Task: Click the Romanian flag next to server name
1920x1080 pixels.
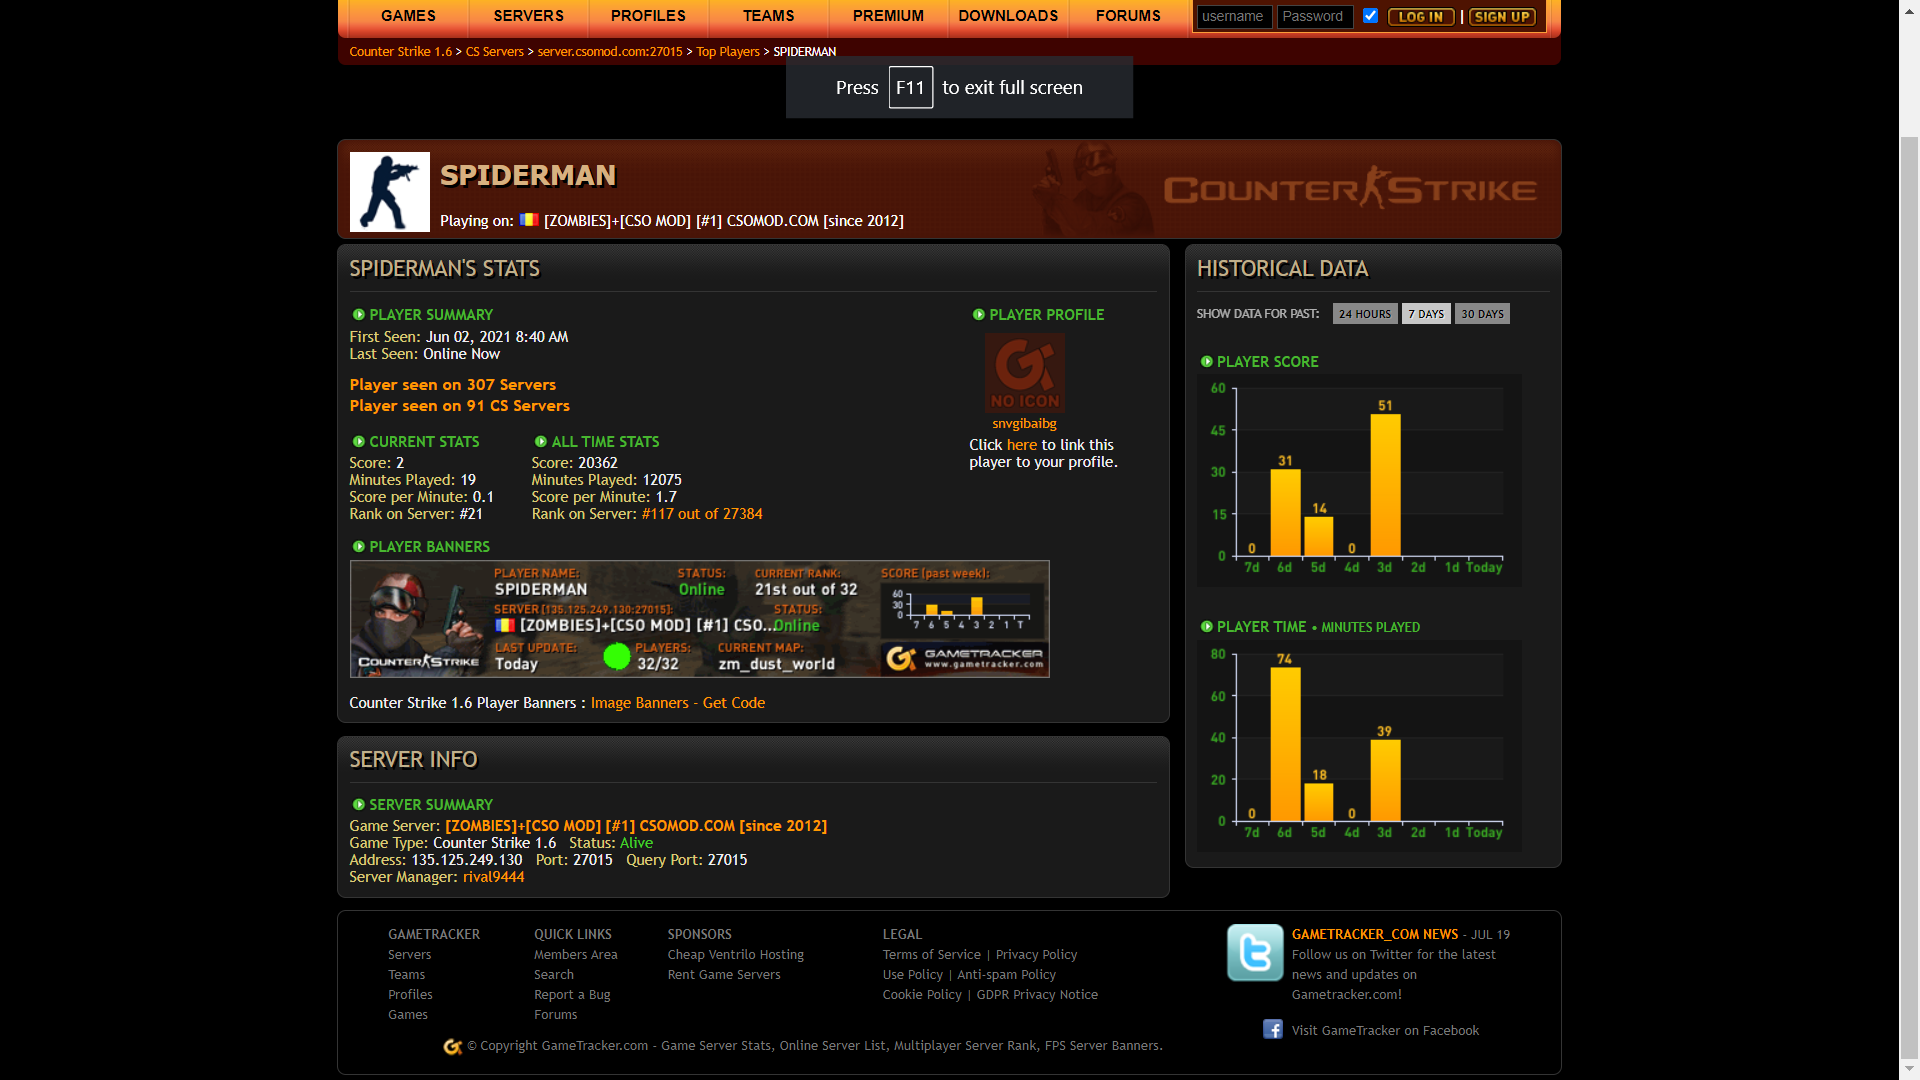Action: [529, 220]
